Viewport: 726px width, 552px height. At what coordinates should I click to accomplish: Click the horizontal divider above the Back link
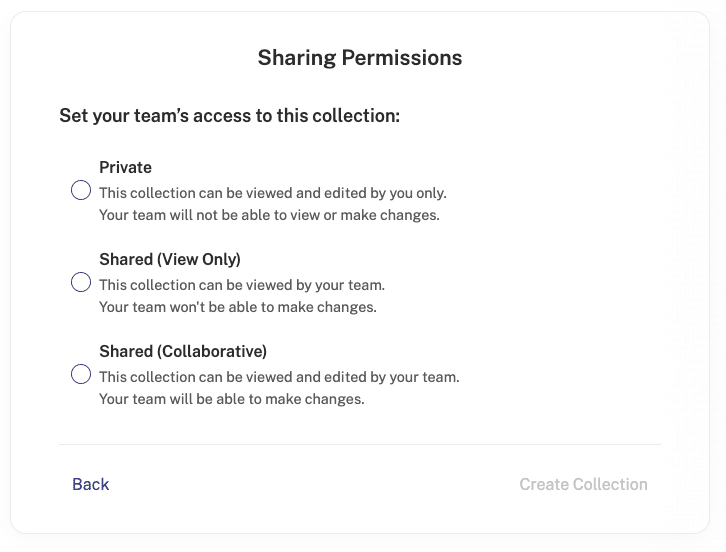point(360,445)
